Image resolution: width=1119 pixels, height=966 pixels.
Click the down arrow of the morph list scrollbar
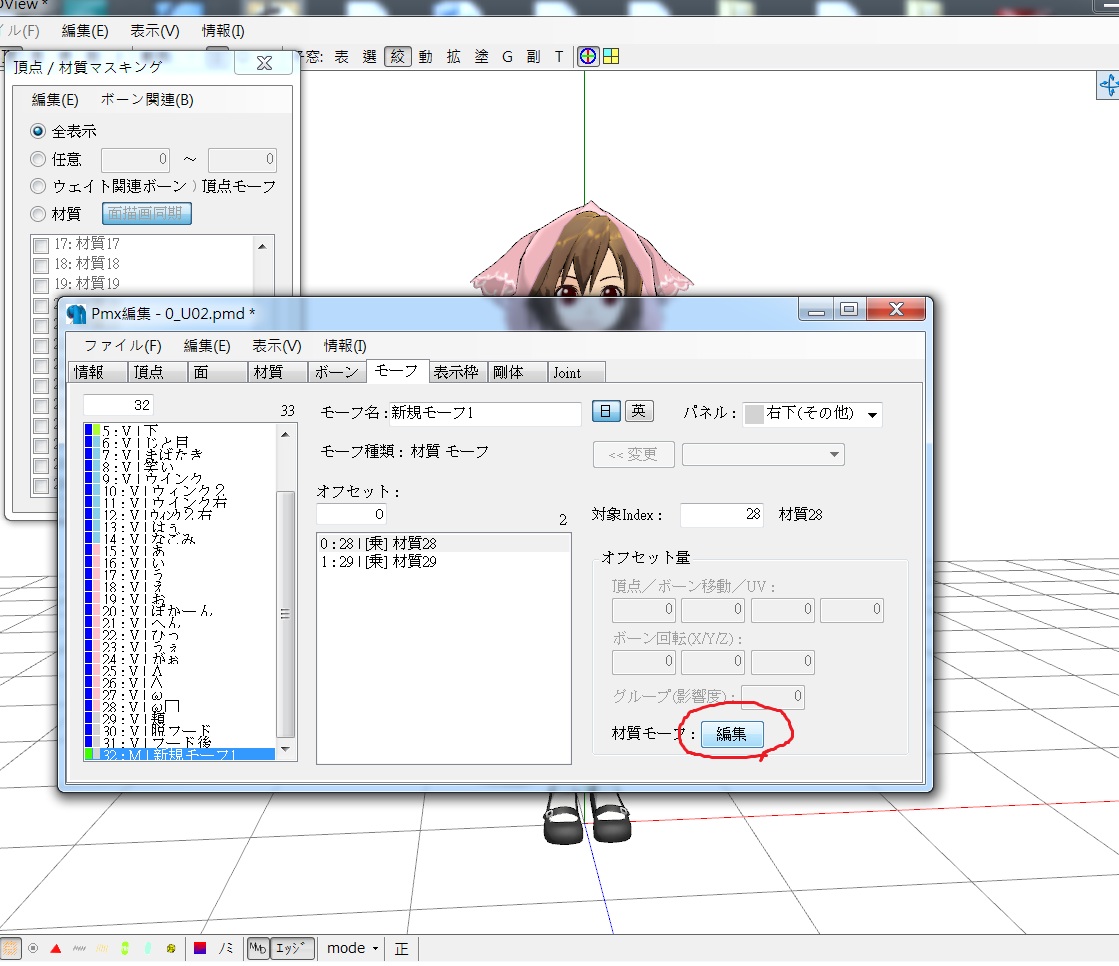285,749
